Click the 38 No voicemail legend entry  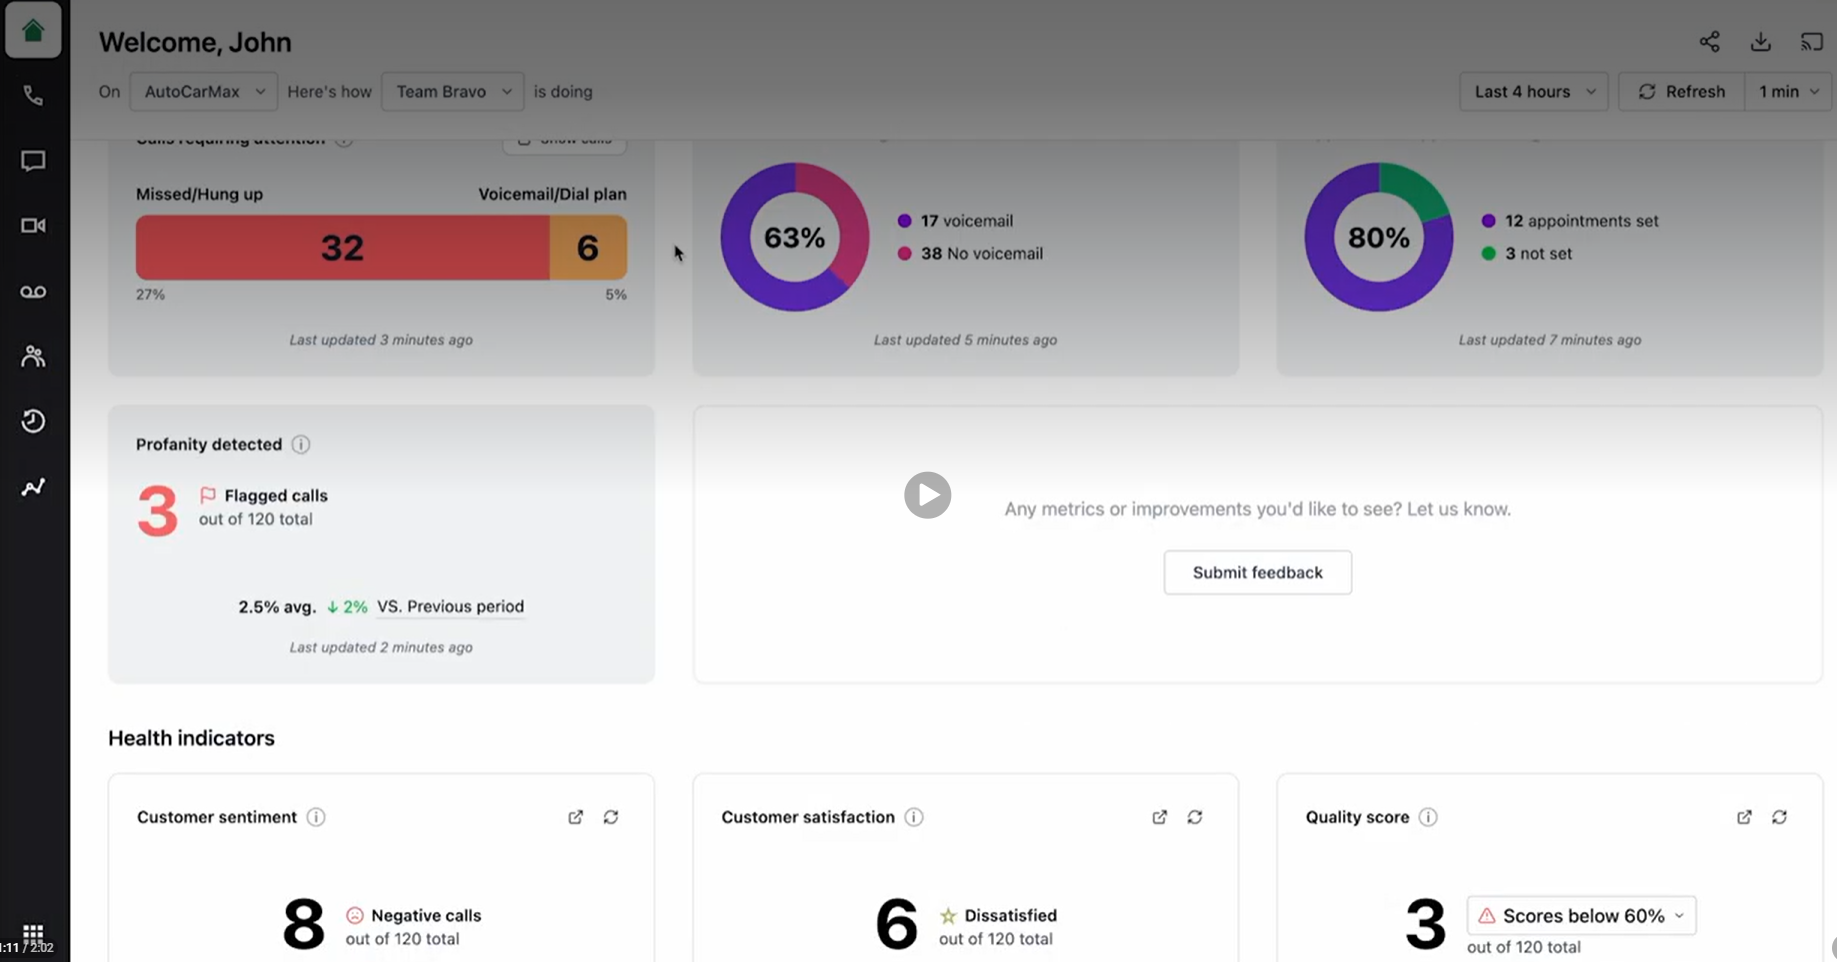pos(970,254)
